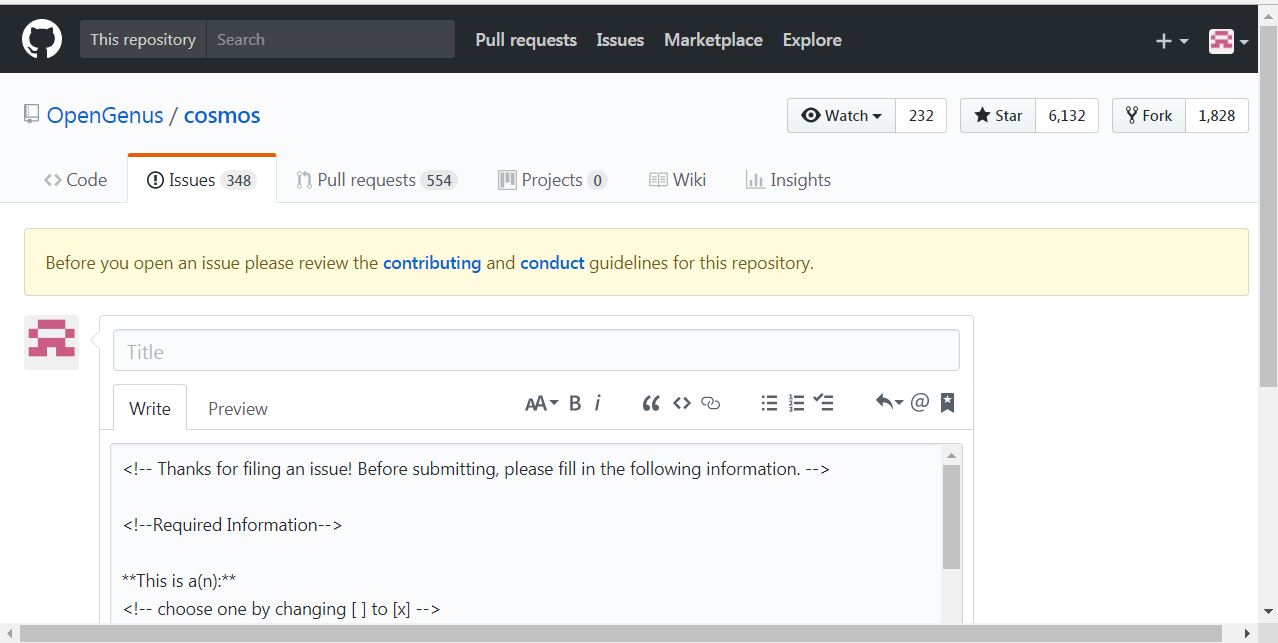
Task: View the 232 watchers count
Action: pyautogui.click(x=921, y=115)
